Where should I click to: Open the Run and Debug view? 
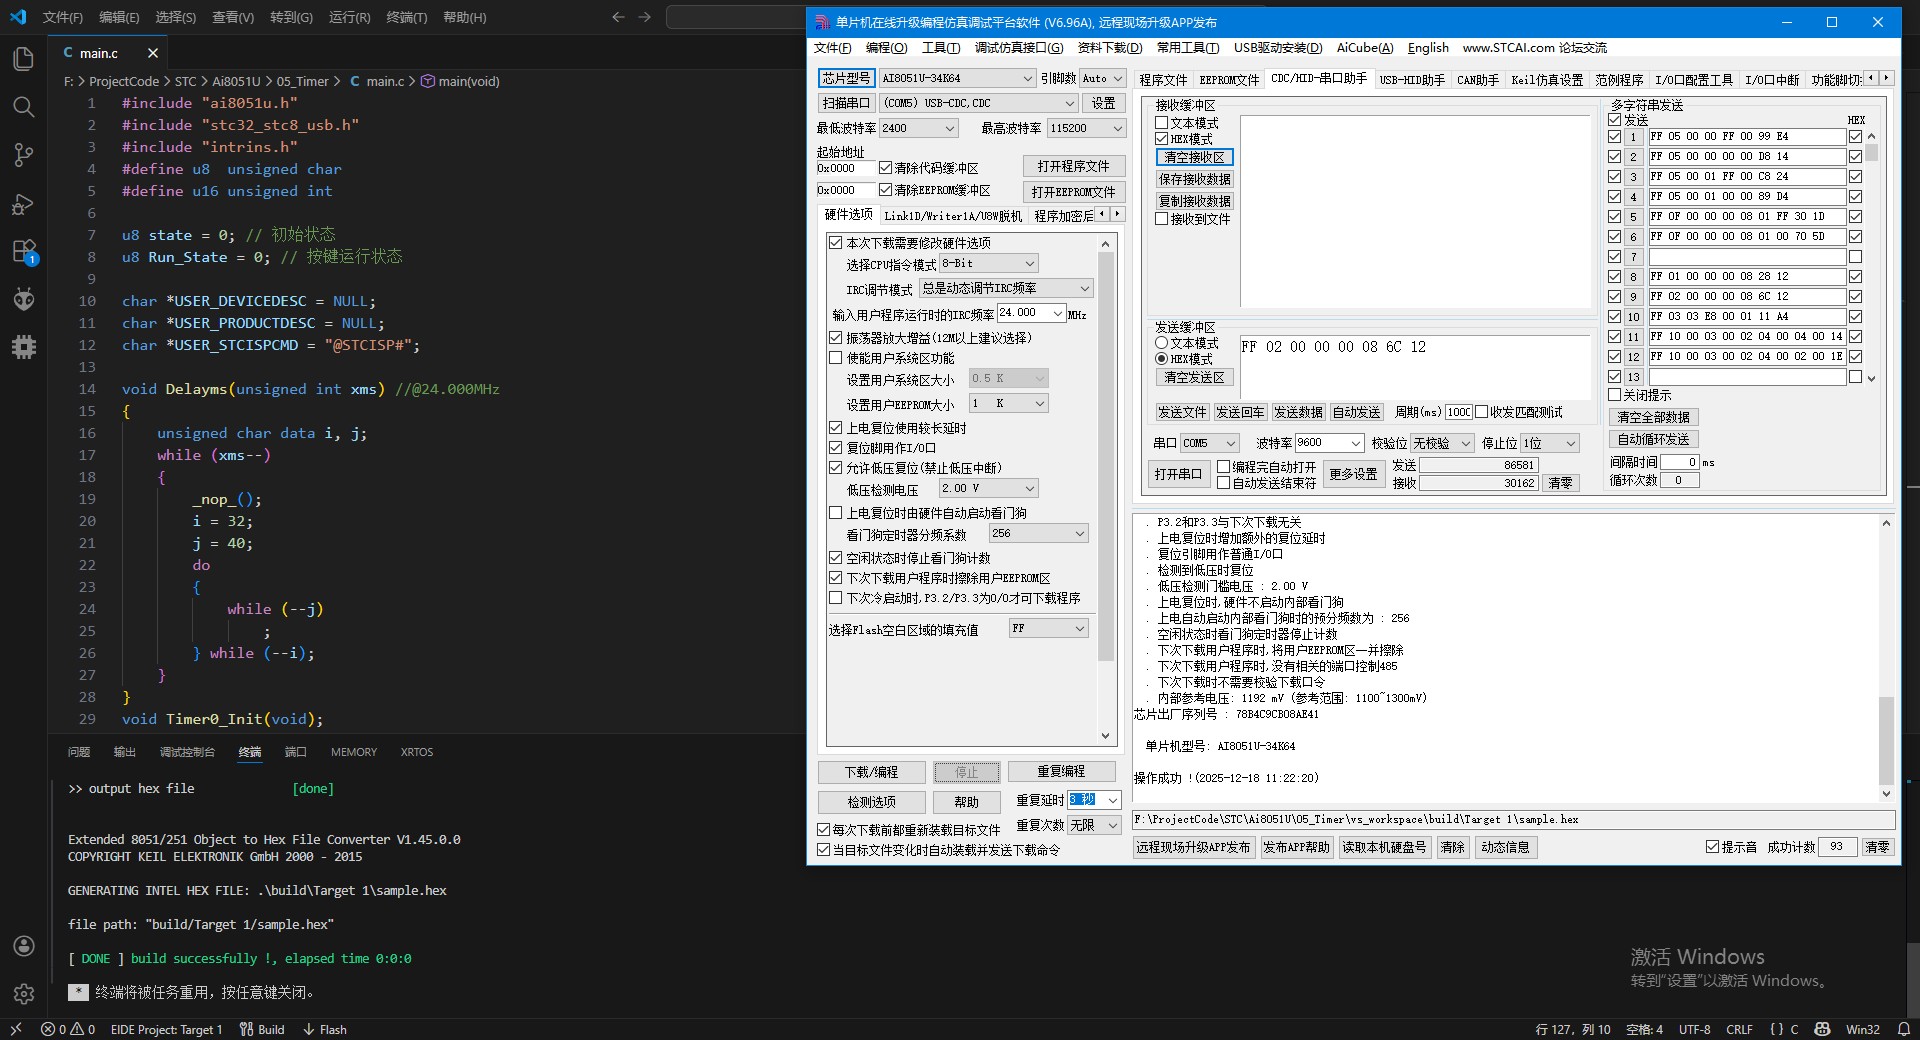click(24, 204)
